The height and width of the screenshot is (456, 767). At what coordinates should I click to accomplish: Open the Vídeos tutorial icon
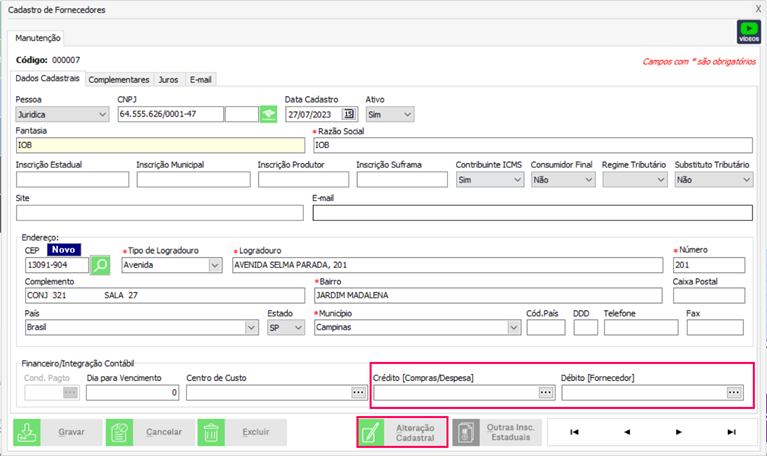click(x=748, y=31)
